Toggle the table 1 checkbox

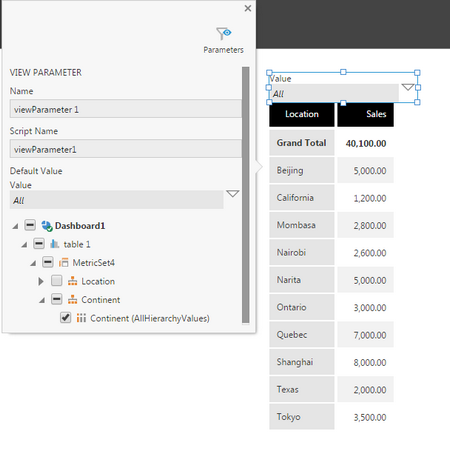(39, 244)
